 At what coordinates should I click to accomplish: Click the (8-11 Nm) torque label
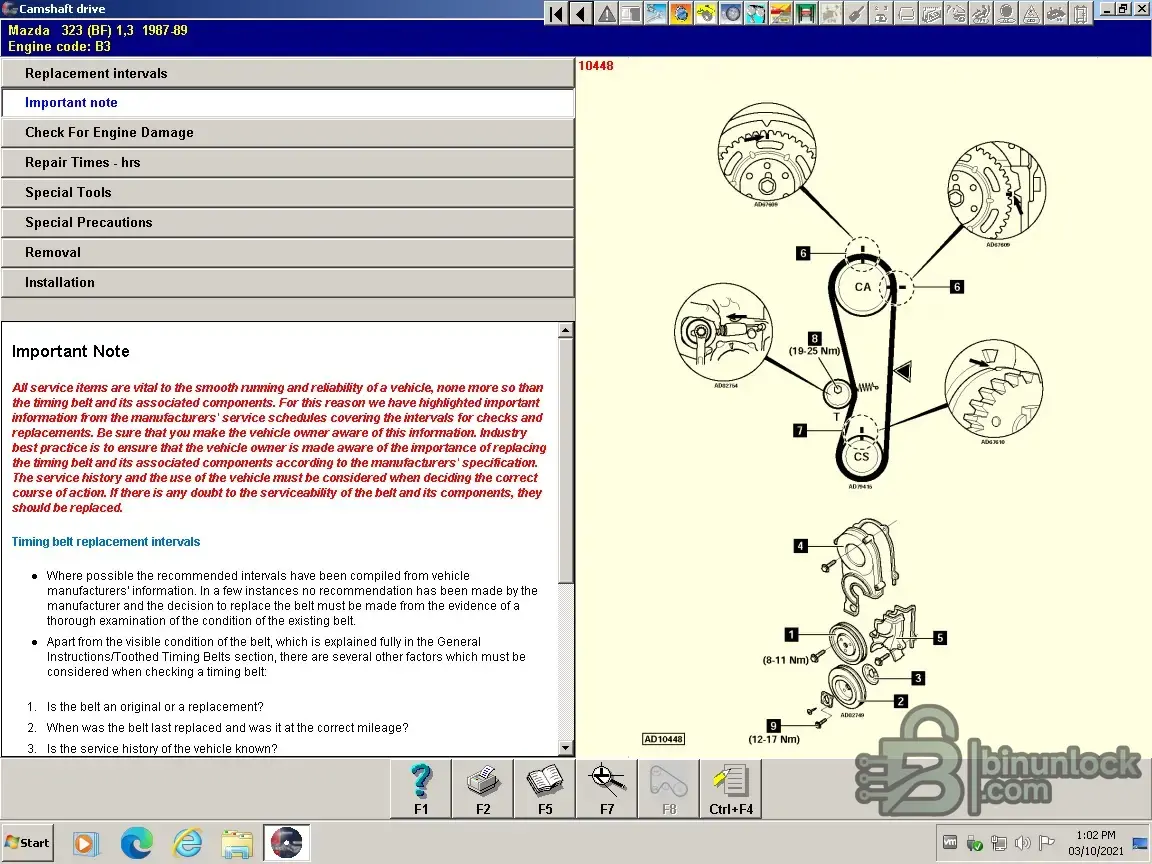coord(785,660)
